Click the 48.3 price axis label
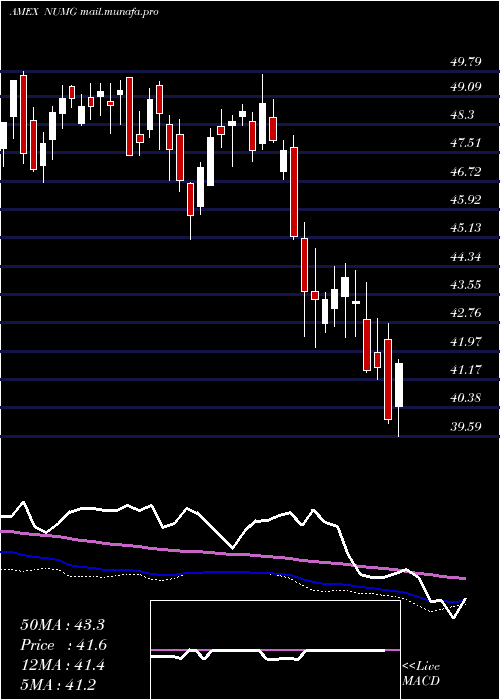 coord(462,115)
